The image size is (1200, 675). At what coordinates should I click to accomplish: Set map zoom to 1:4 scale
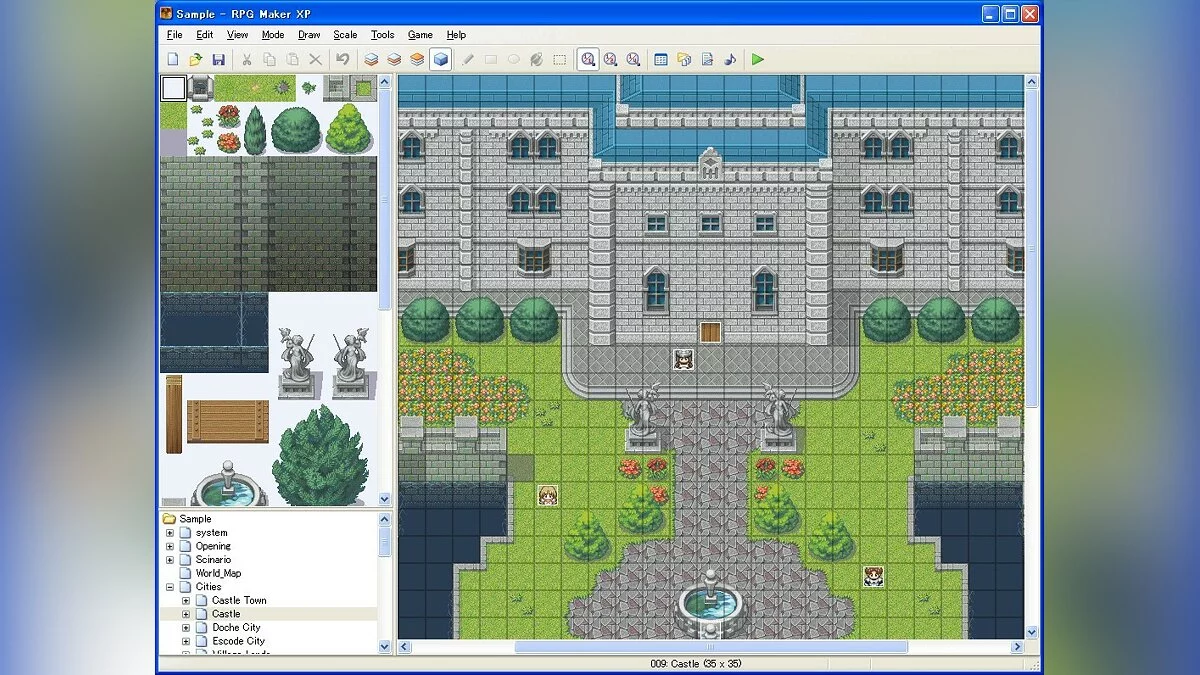[x=633, y=60]
